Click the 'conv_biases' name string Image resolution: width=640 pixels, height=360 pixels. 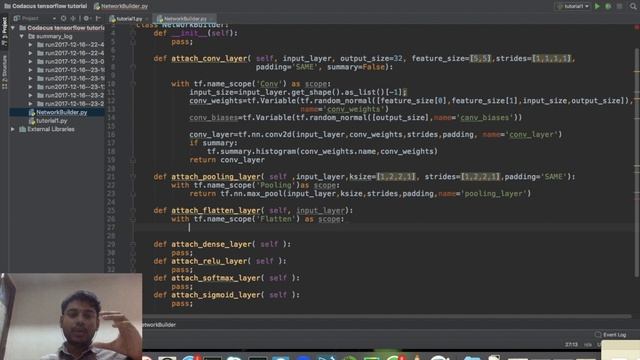coord(485,118)
